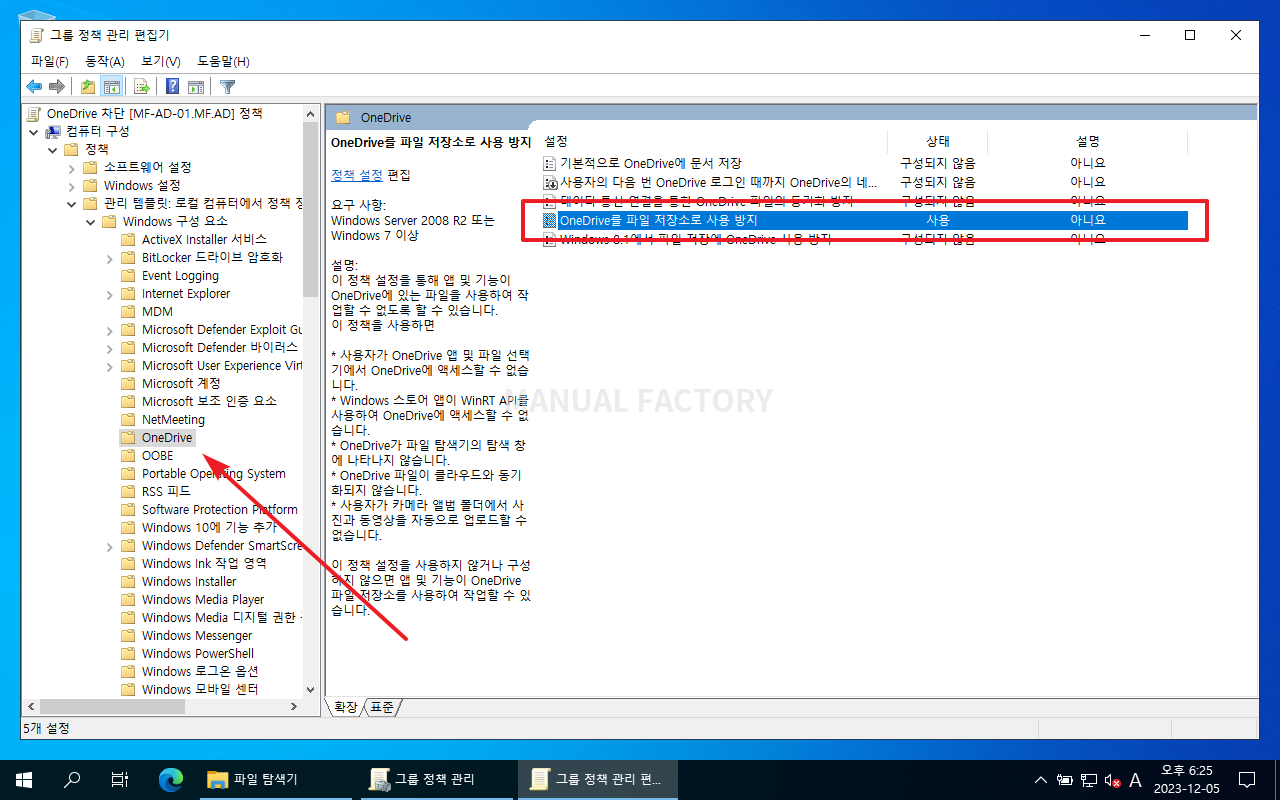Click the muted speaker tray icon

click(1112, 780)
